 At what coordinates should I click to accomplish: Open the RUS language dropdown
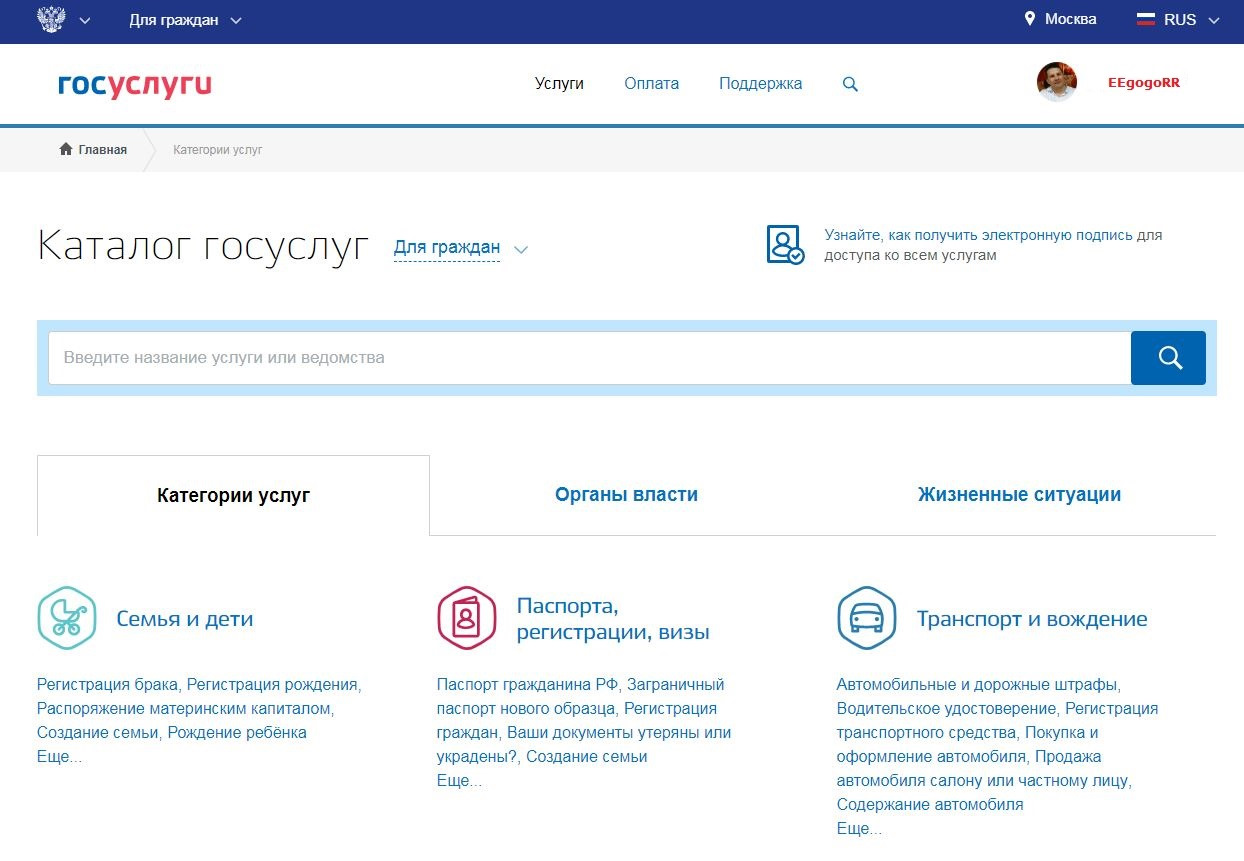pos(1191,20)
